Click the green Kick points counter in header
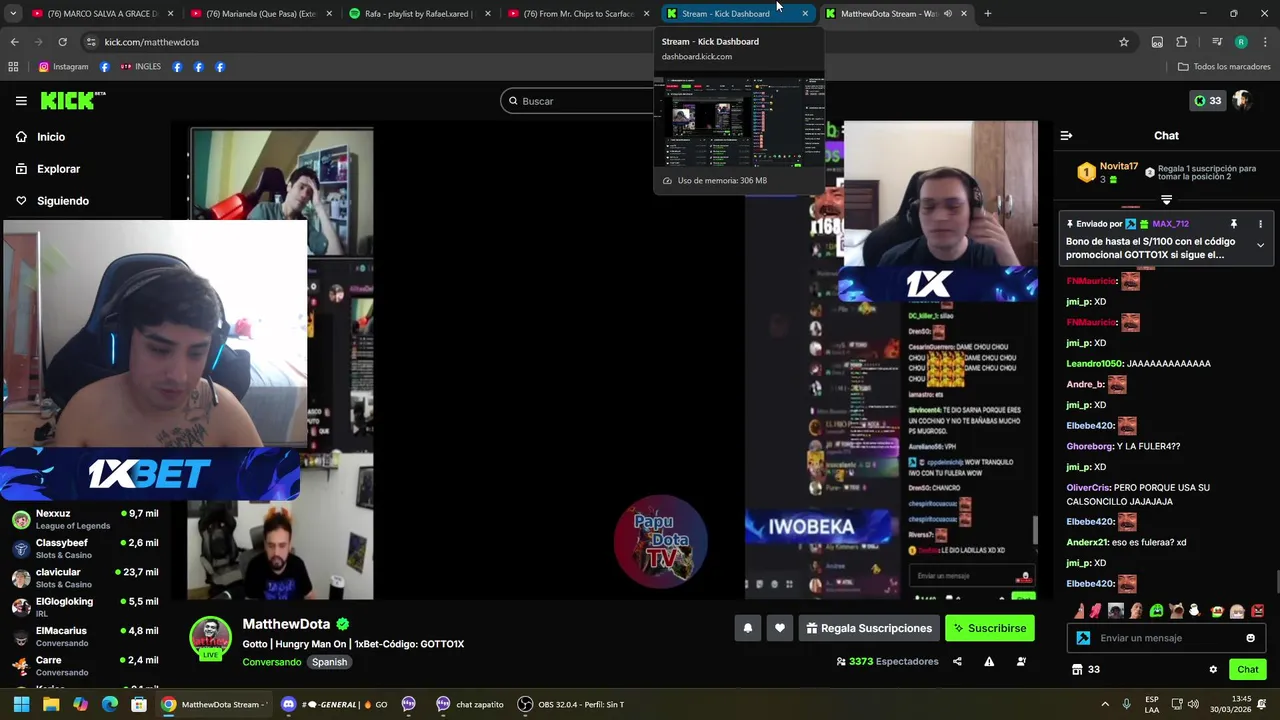1280x720 pixels. [x=1207, y=101]
